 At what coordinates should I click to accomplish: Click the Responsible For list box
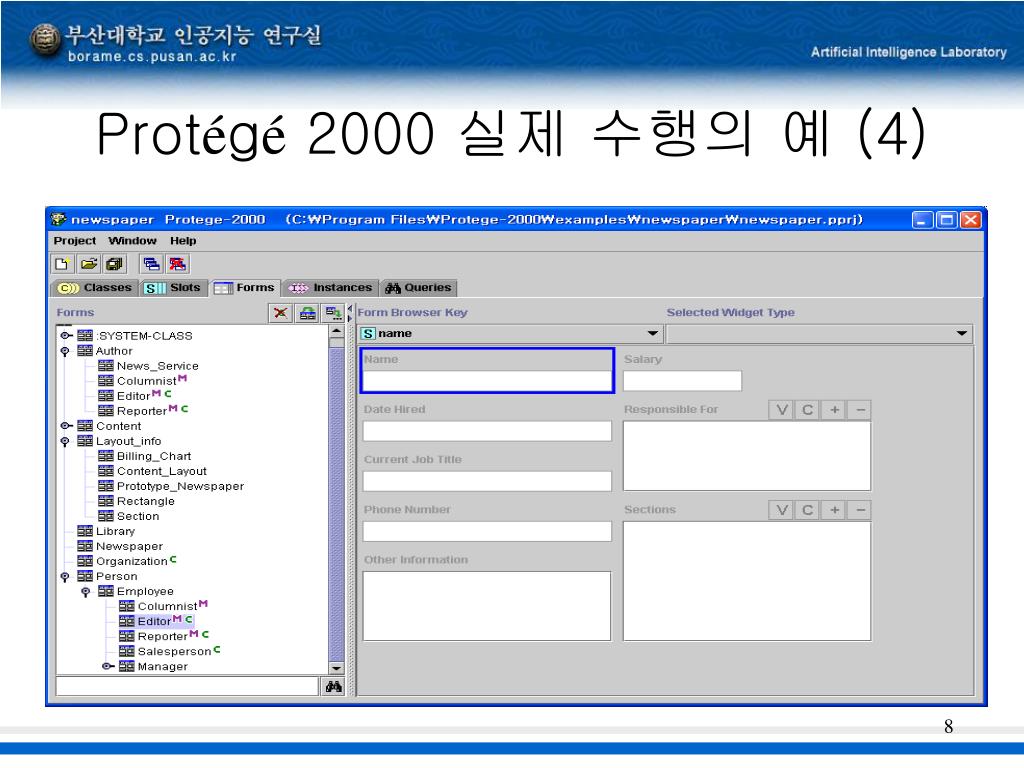747,456
